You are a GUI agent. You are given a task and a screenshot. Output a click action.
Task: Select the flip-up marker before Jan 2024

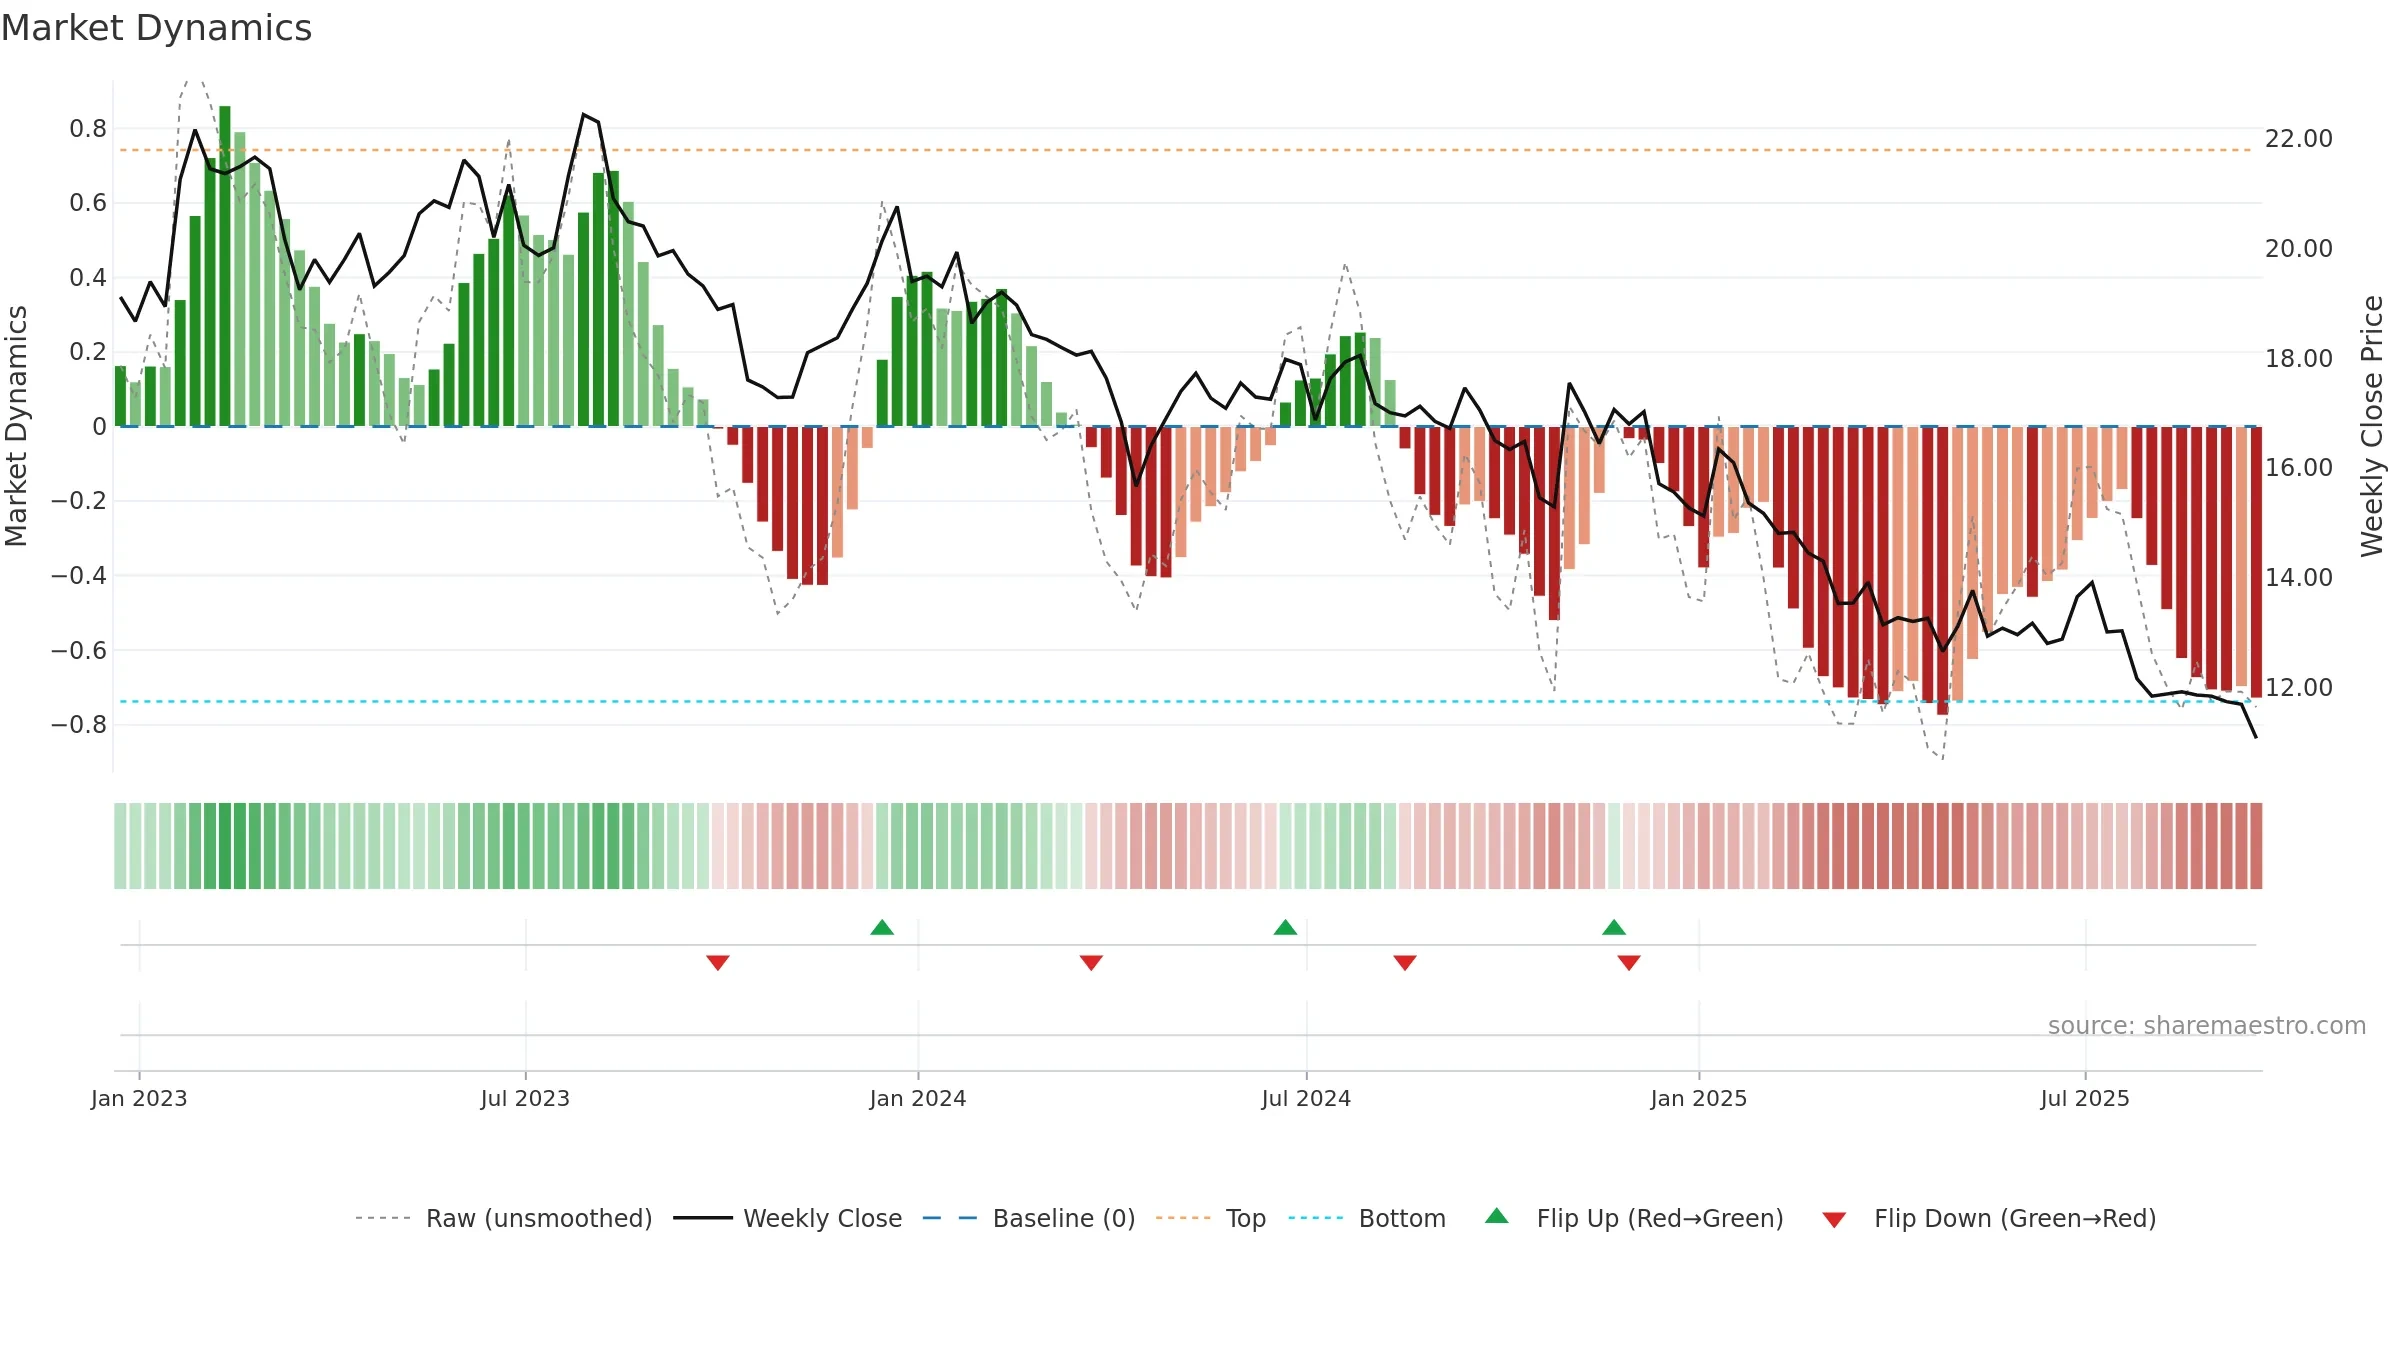882,927
